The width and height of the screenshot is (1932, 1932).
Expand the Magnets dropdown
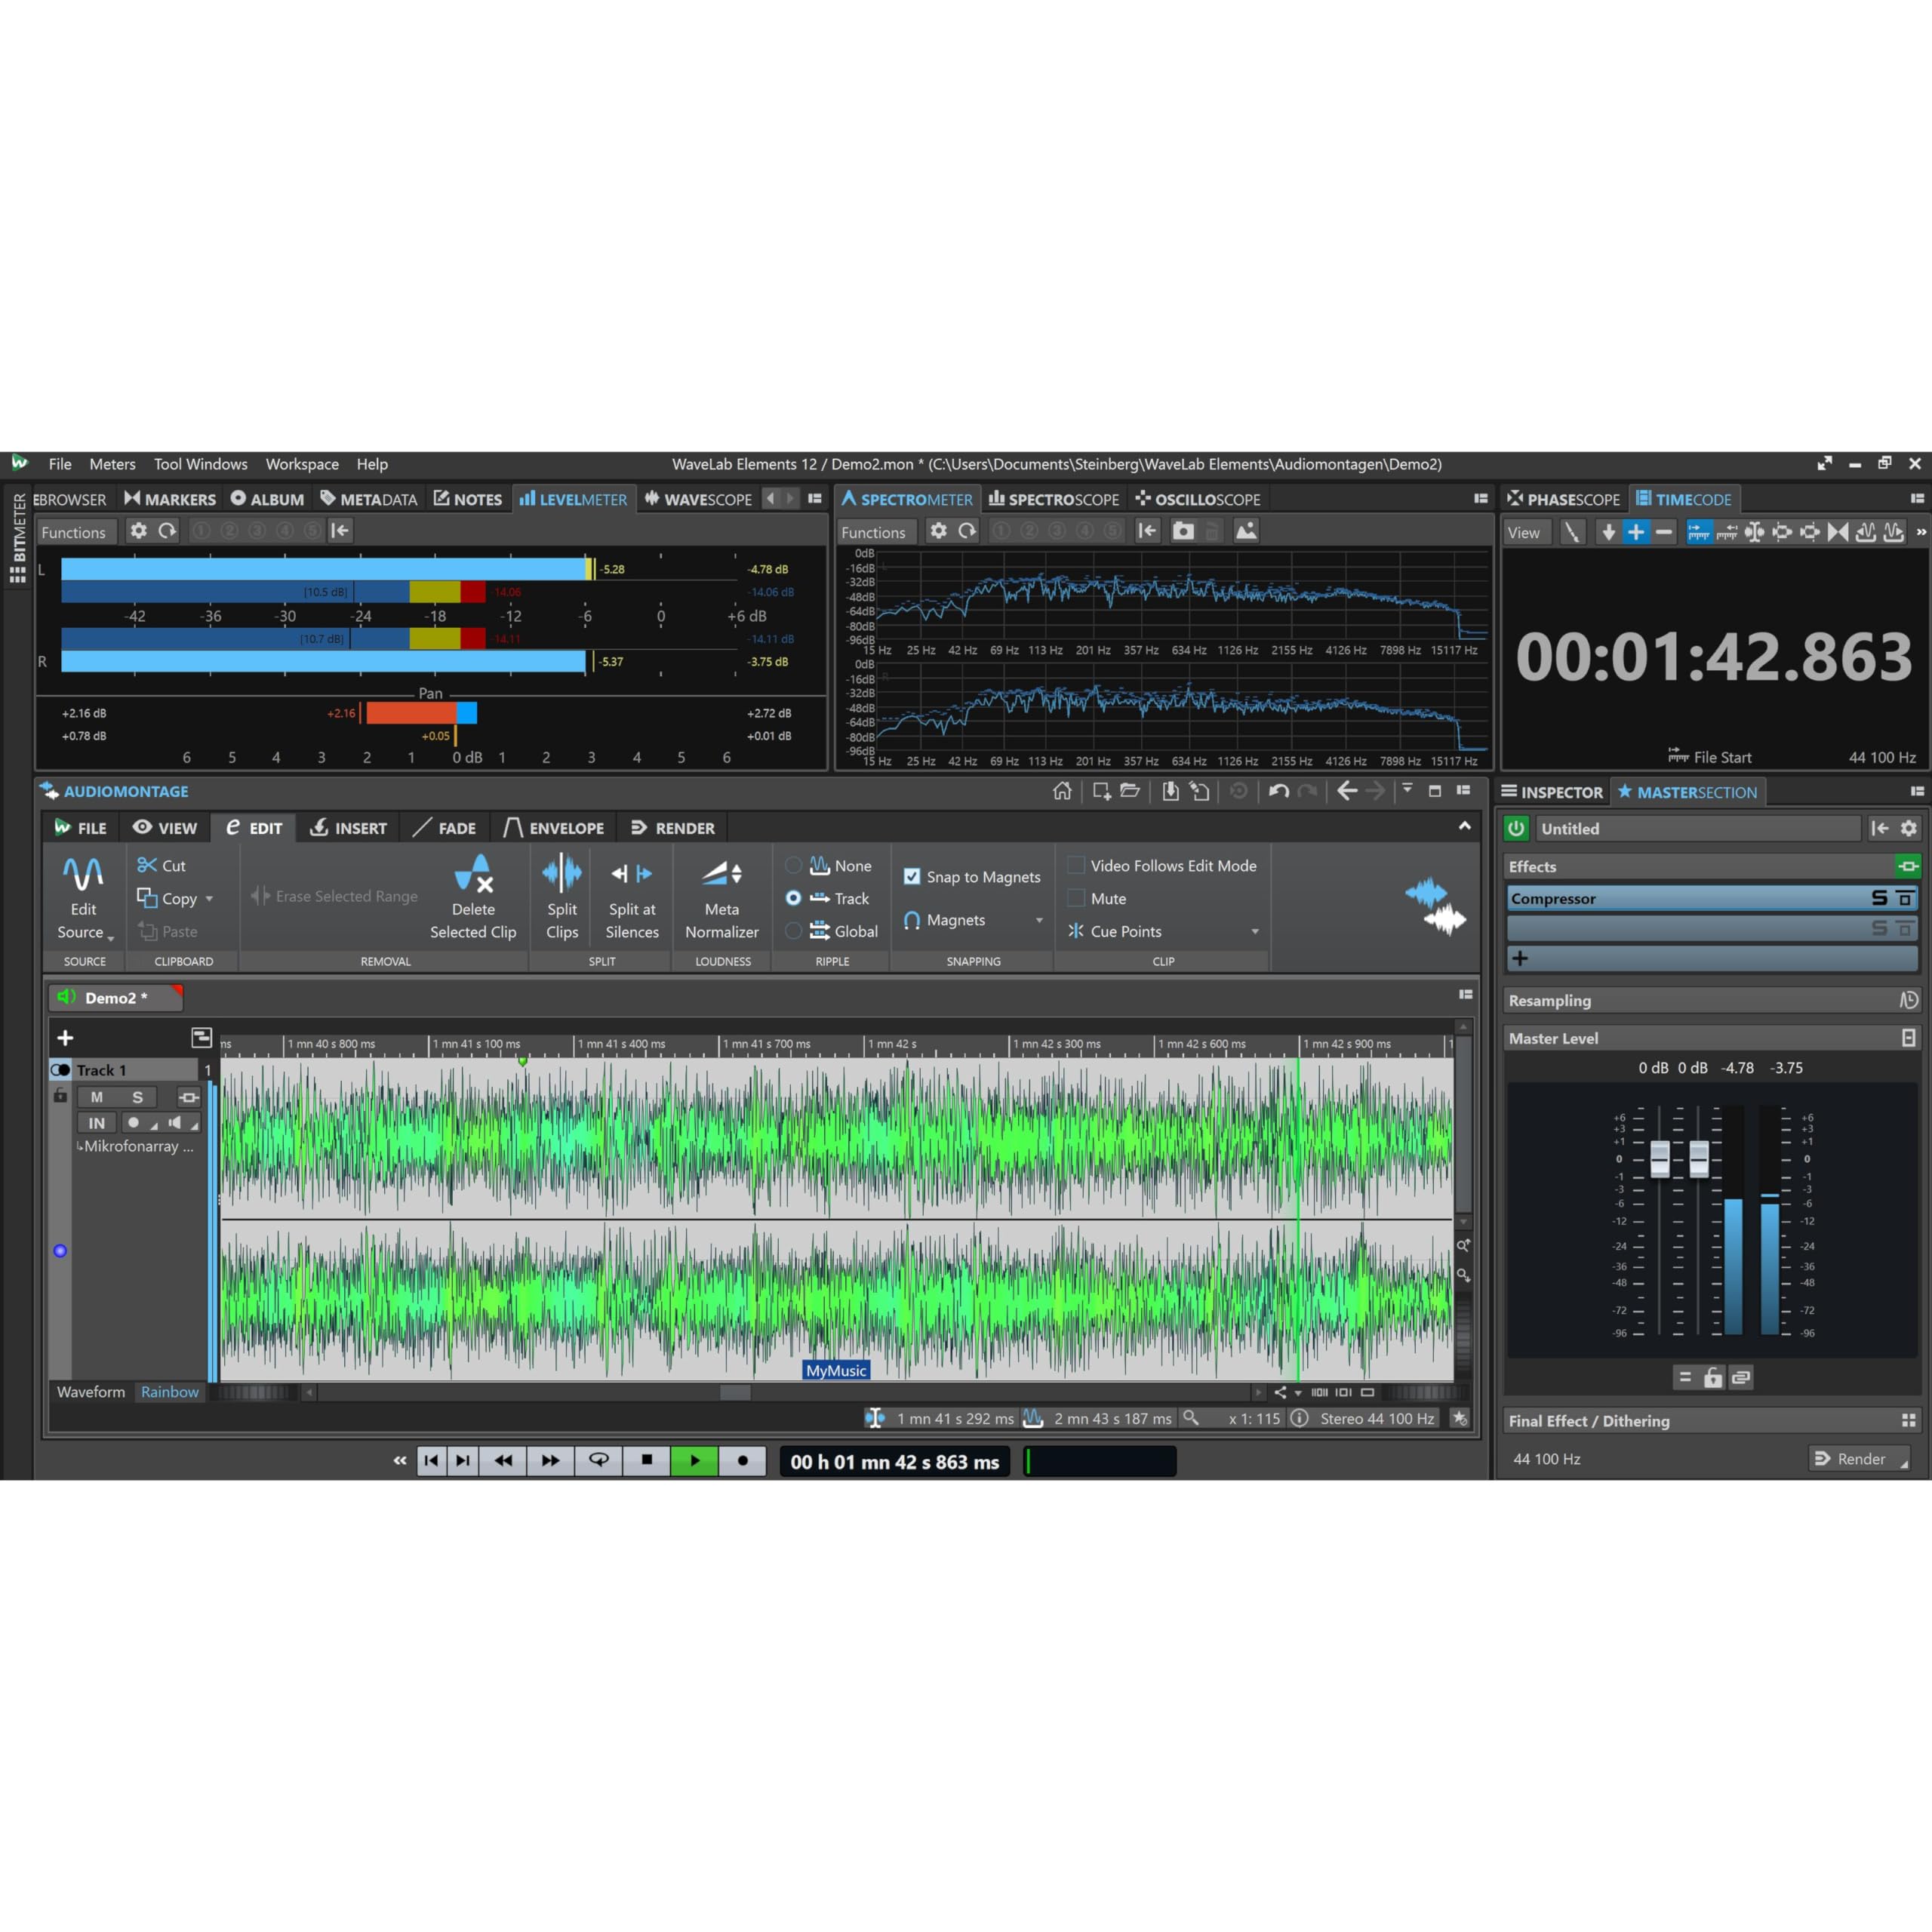1039,920
